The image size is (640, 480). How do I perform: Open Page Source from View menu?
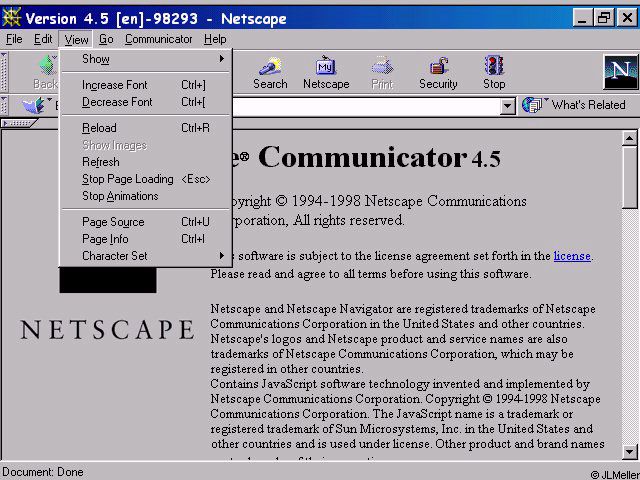pos(146,222)
